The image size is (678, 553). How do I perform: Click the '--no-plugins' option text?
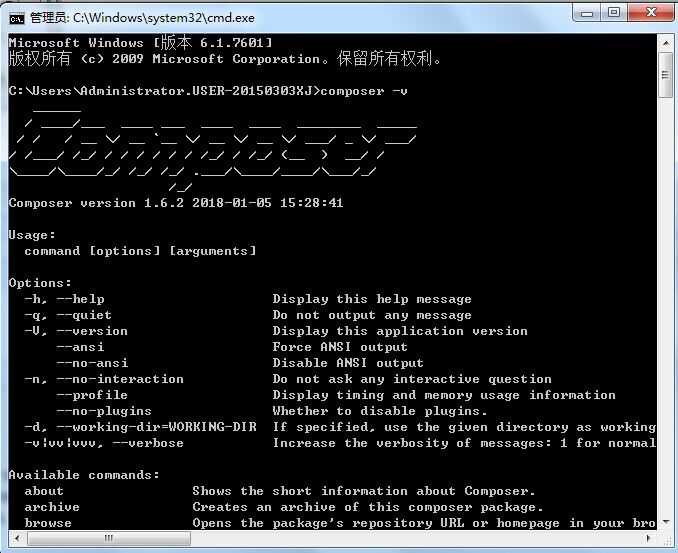tap(104, 411)
